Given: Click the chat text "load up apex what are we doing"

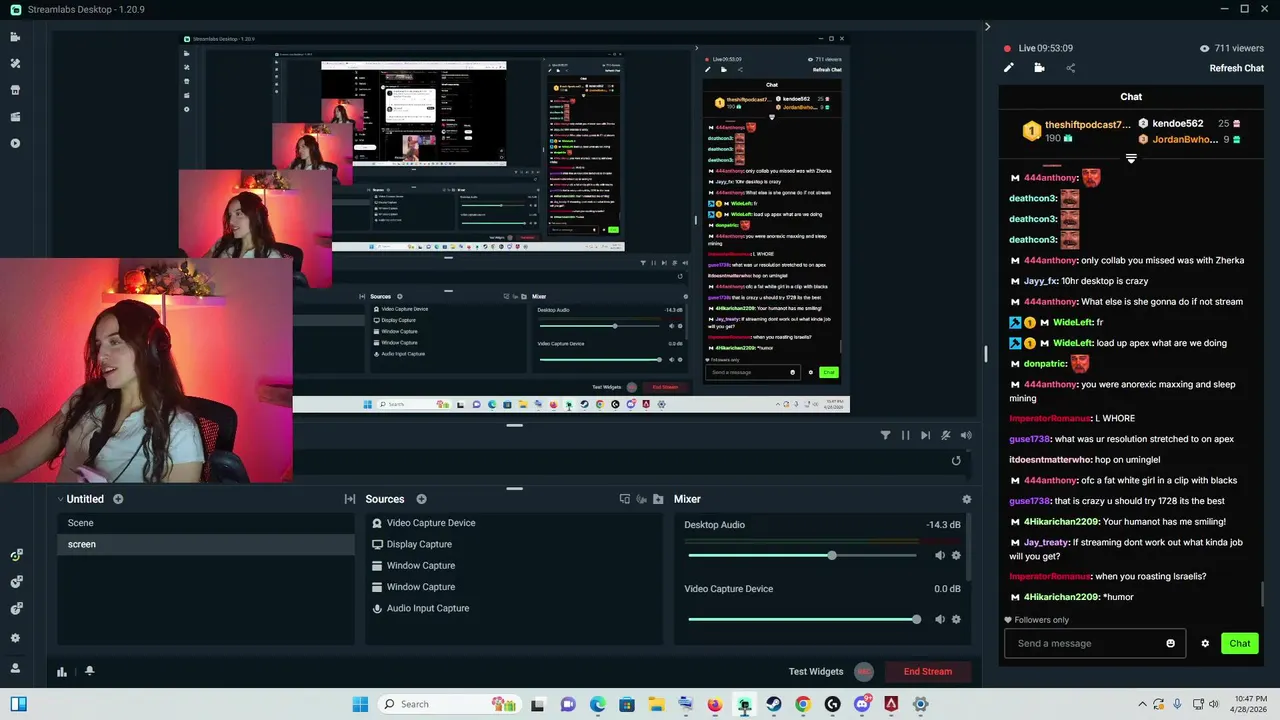Looking at the screenshot, I should click(x=1161, y=343).
